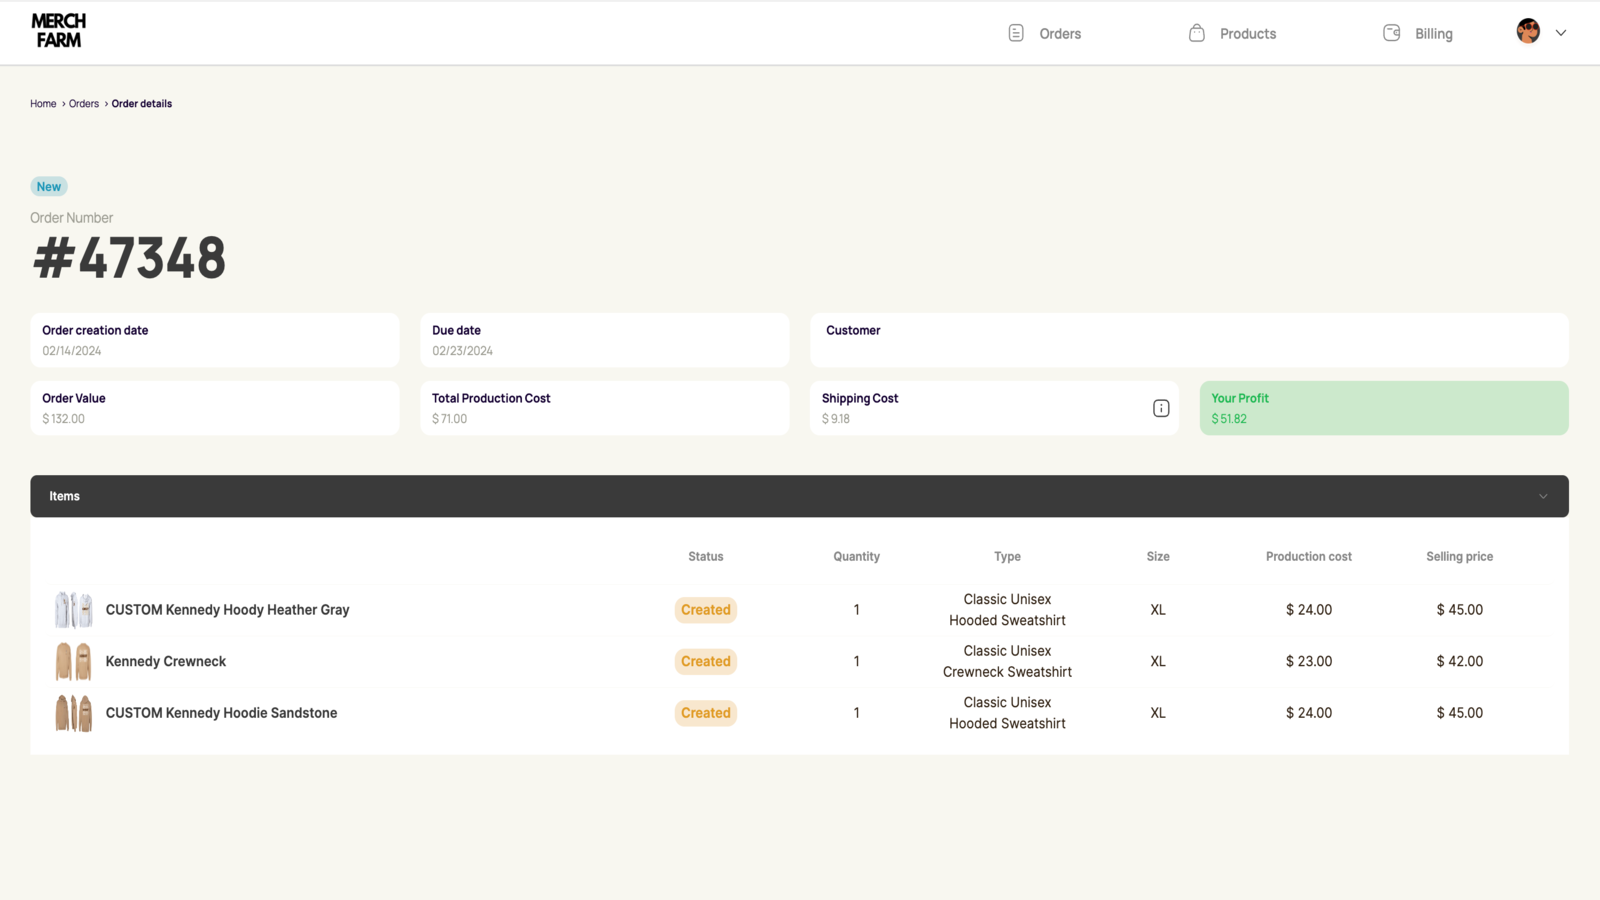Open the Products nav item
The width and height of the screenshot is (1600, 900).
1232,33
